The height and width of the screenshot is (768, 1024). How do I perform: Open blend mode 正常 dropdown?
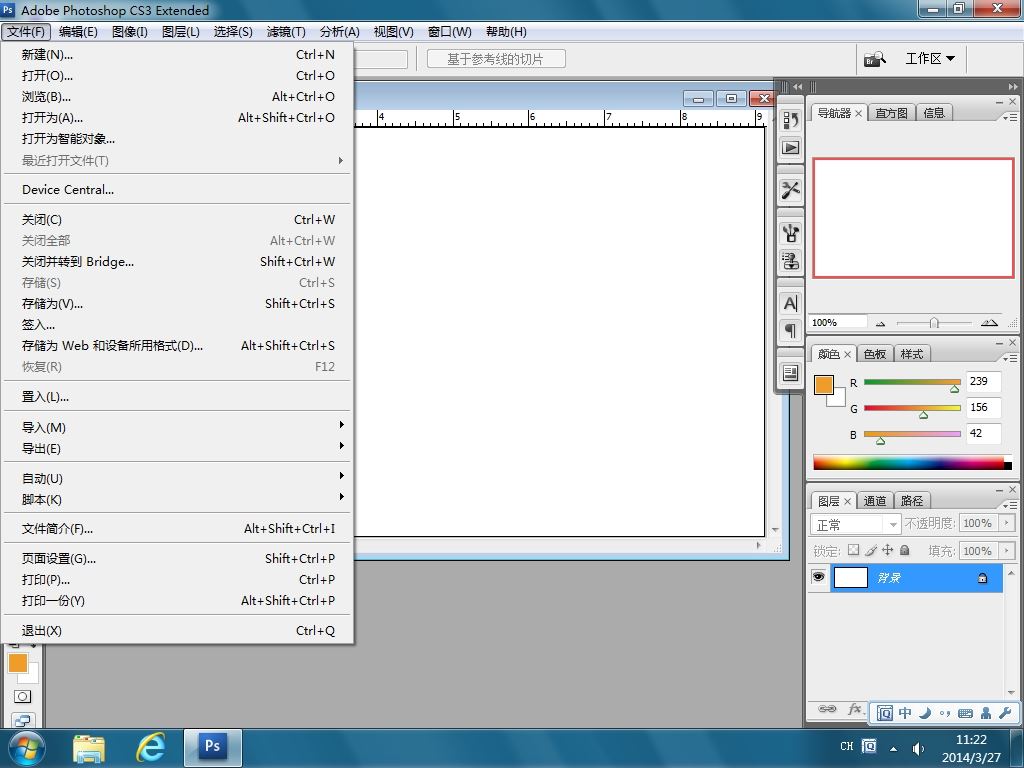click(856, 524)
